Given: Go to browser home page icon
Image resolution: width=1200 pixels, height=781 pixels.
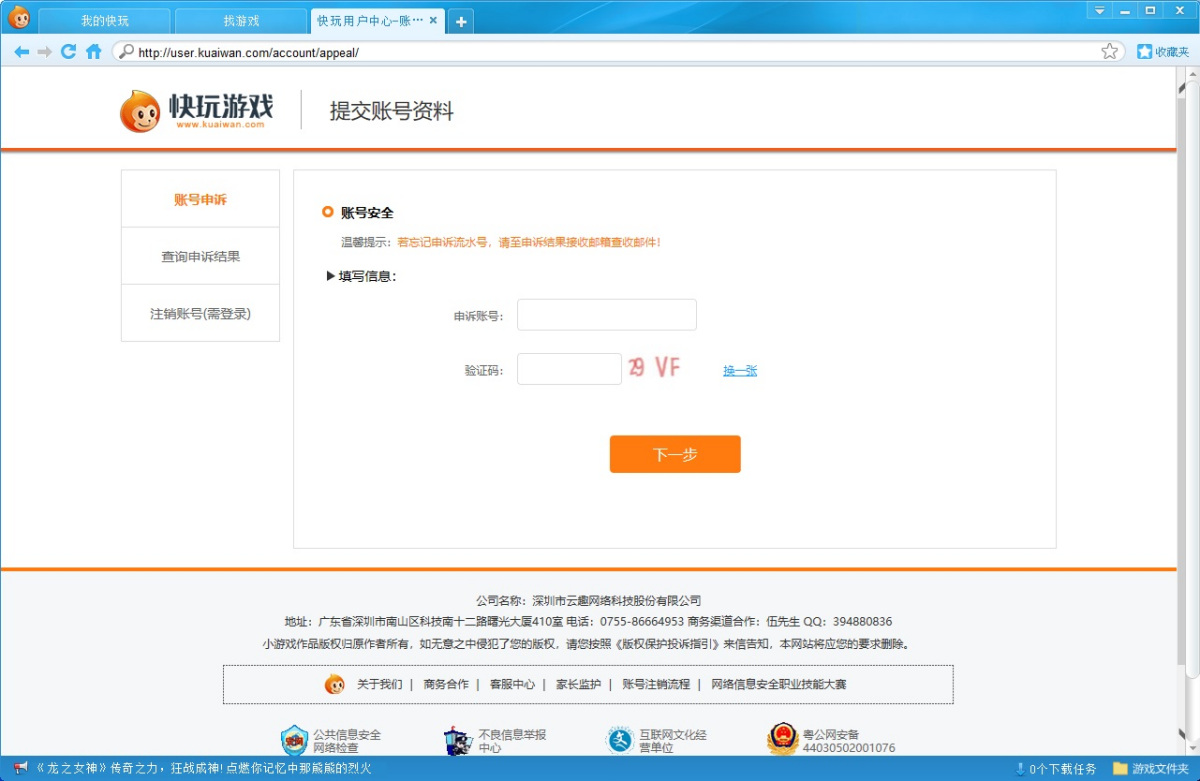Looking at the screenshot, I should tap(94, 52).
